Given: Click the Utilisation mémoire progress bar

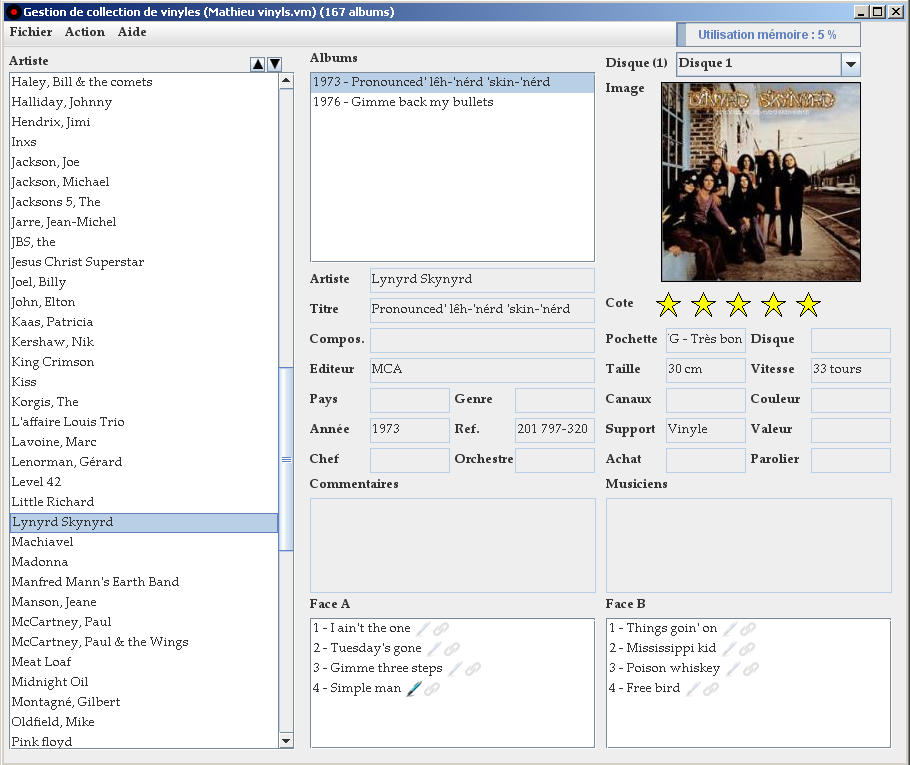Looking at the screenshot, I should point(768,35).
